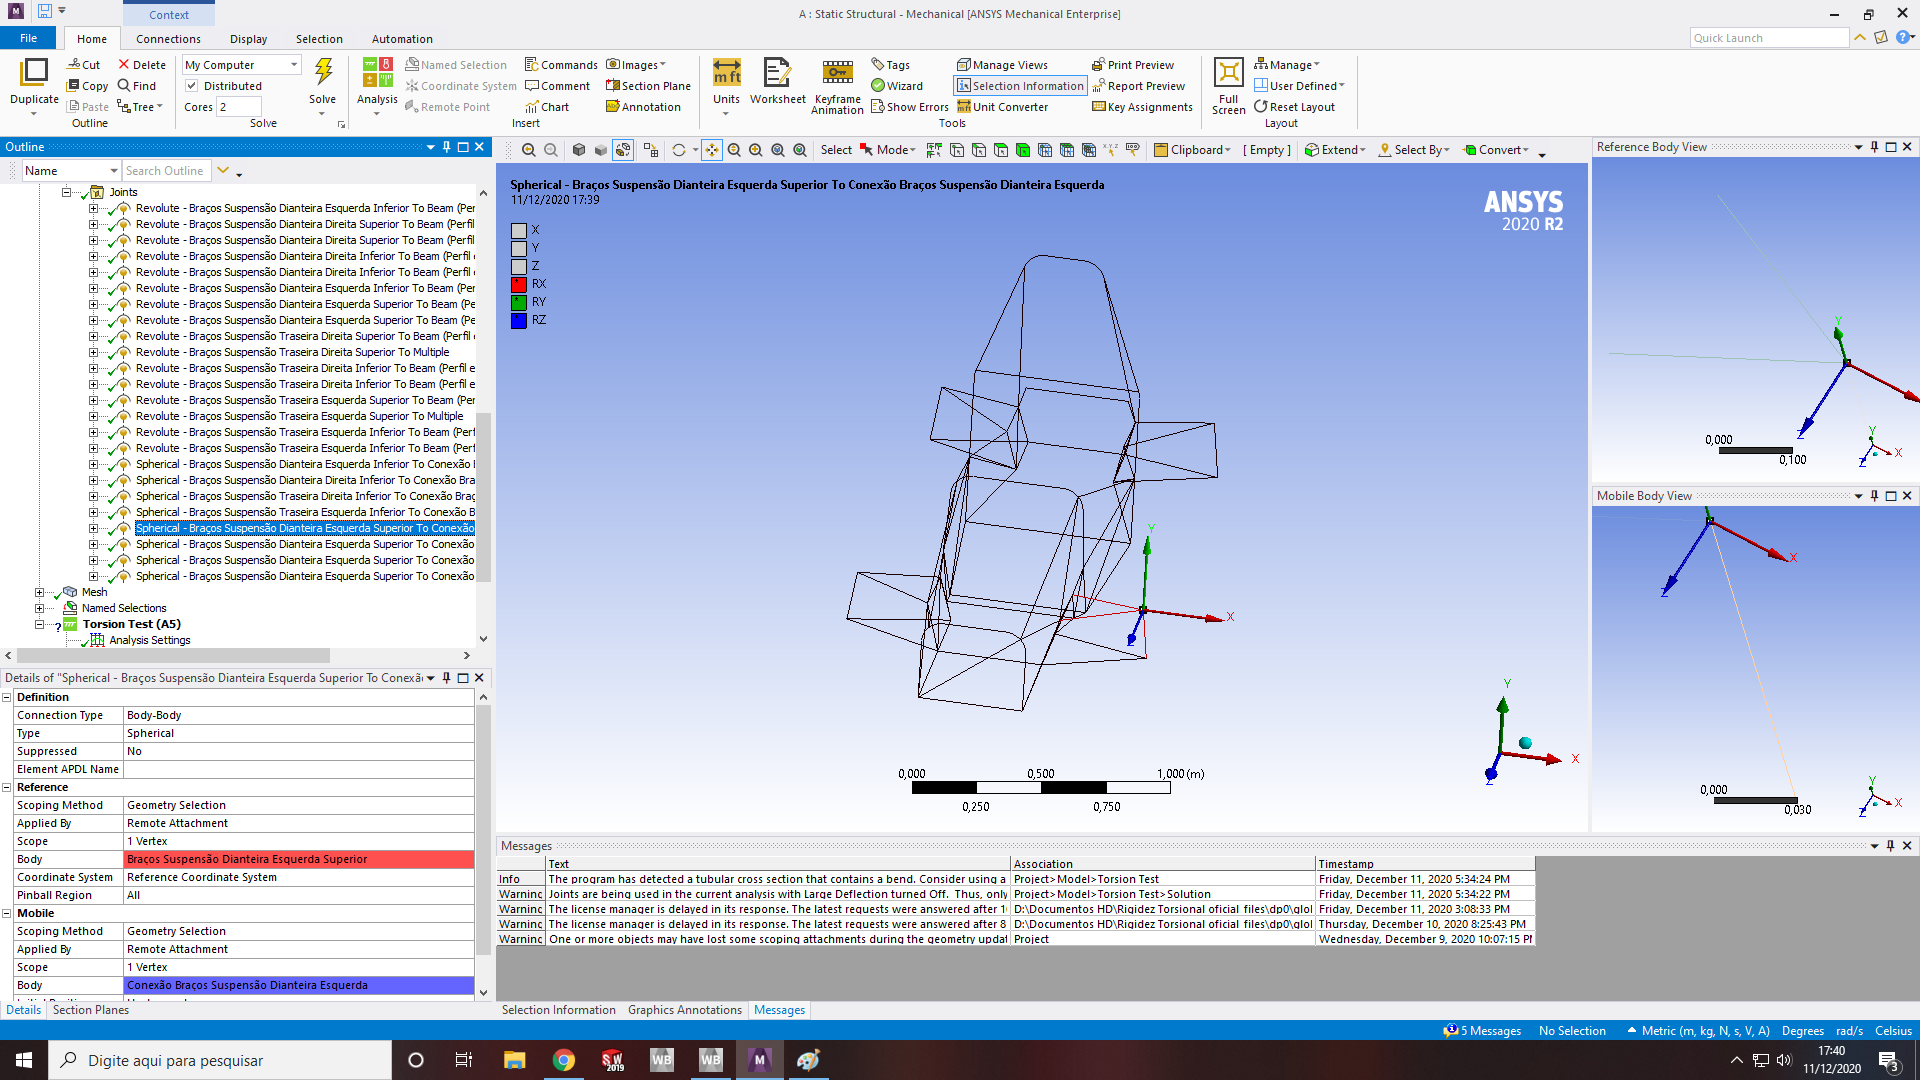Click the Quick Launch search box

(x=1769, y=38)
